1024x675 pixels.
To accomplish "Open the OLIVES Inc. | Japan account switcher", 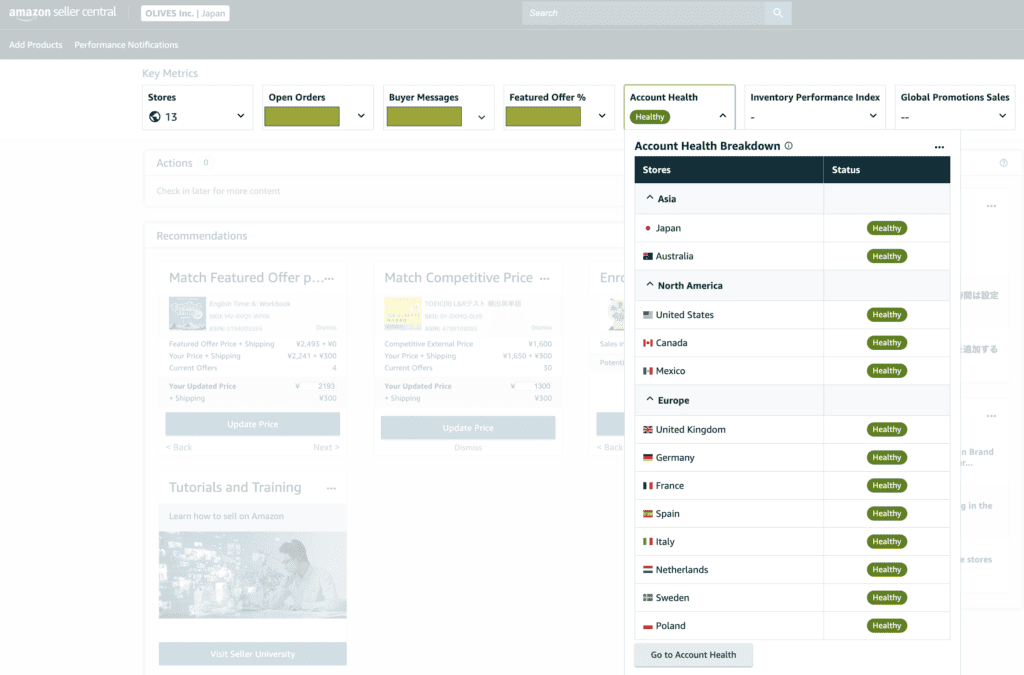I will point(185,13).
